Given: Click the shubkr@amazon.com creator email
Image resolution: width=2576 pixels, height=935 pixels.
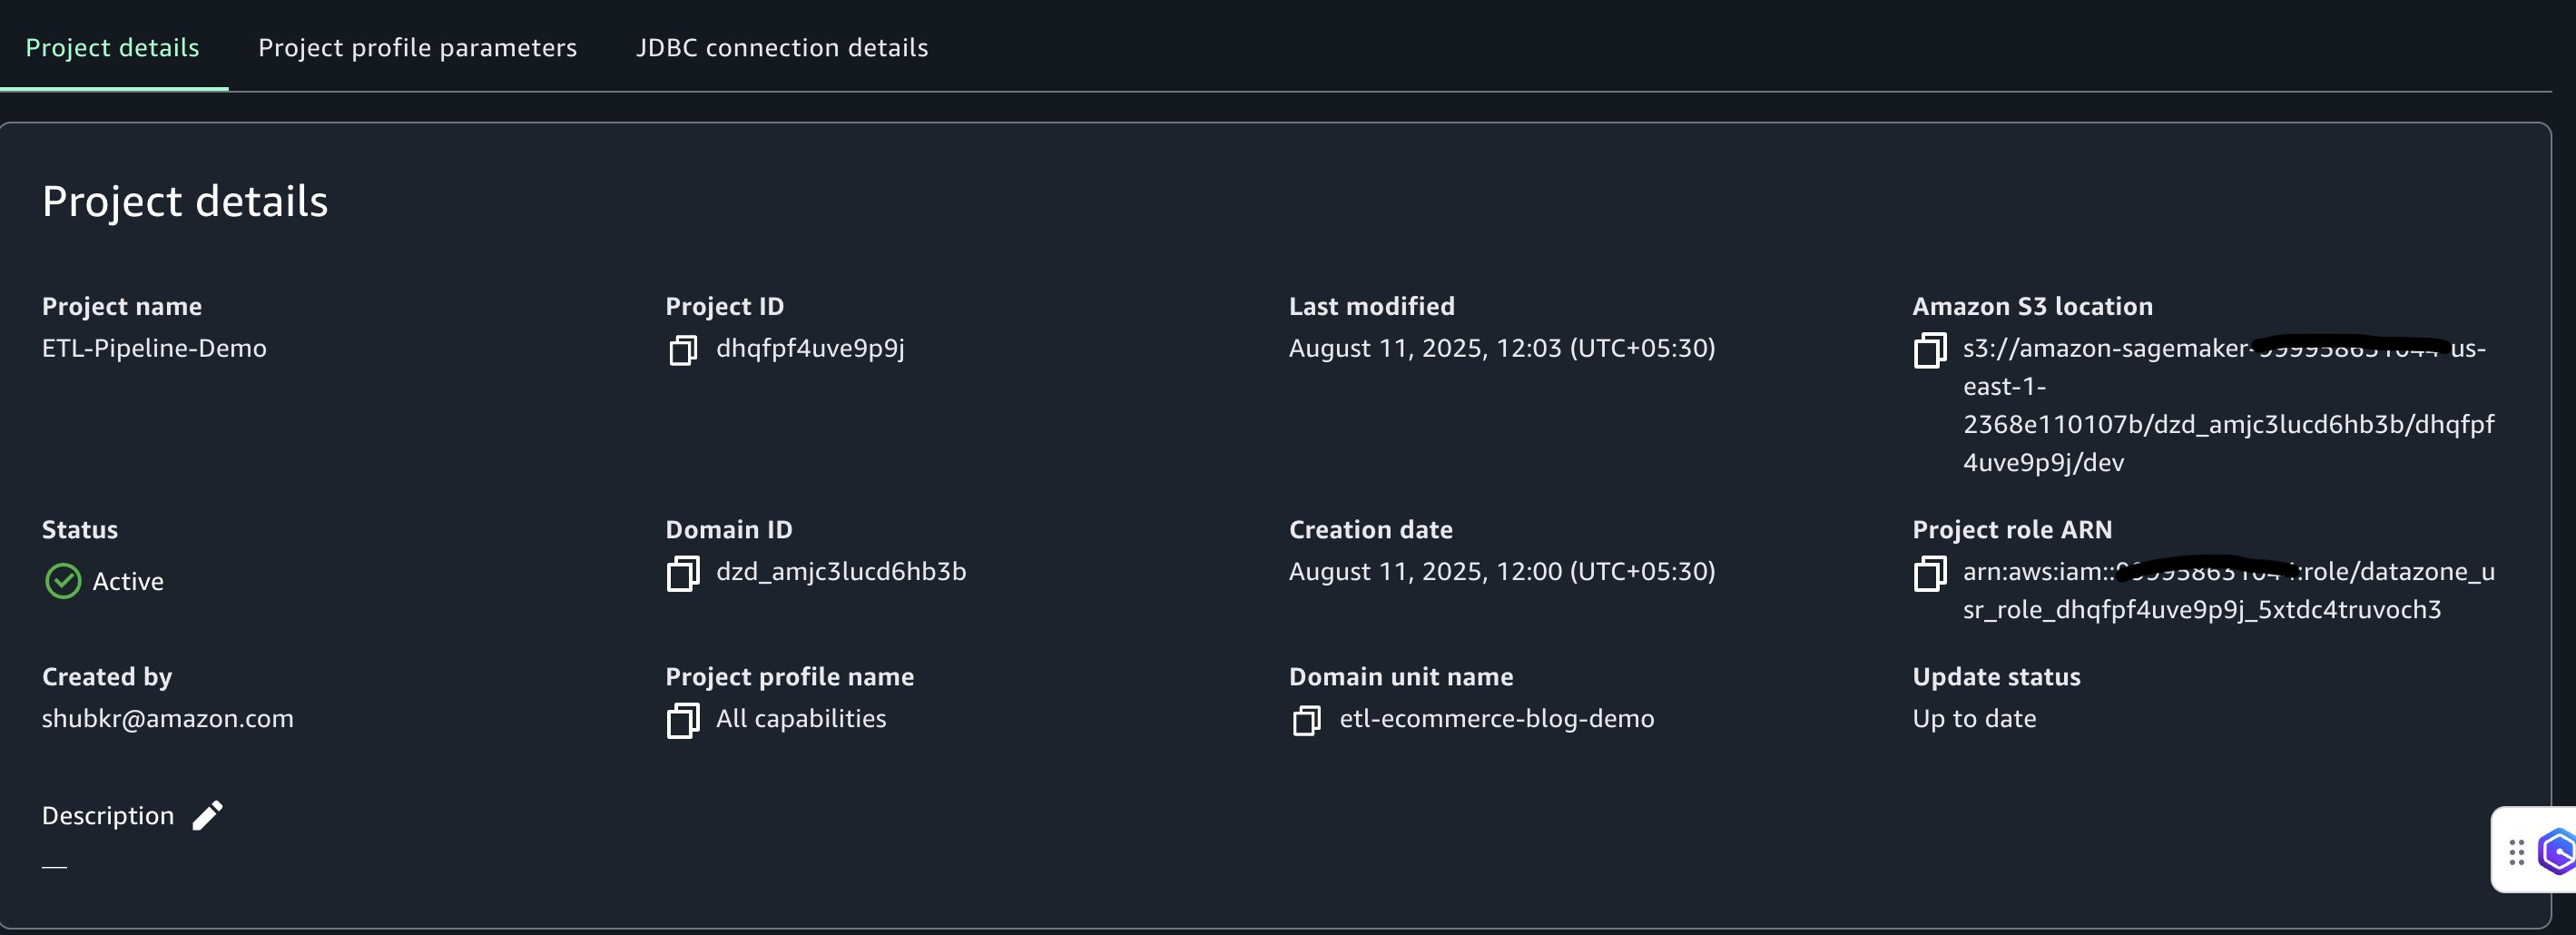Looking at the screenshot, I should click(168, 718).
